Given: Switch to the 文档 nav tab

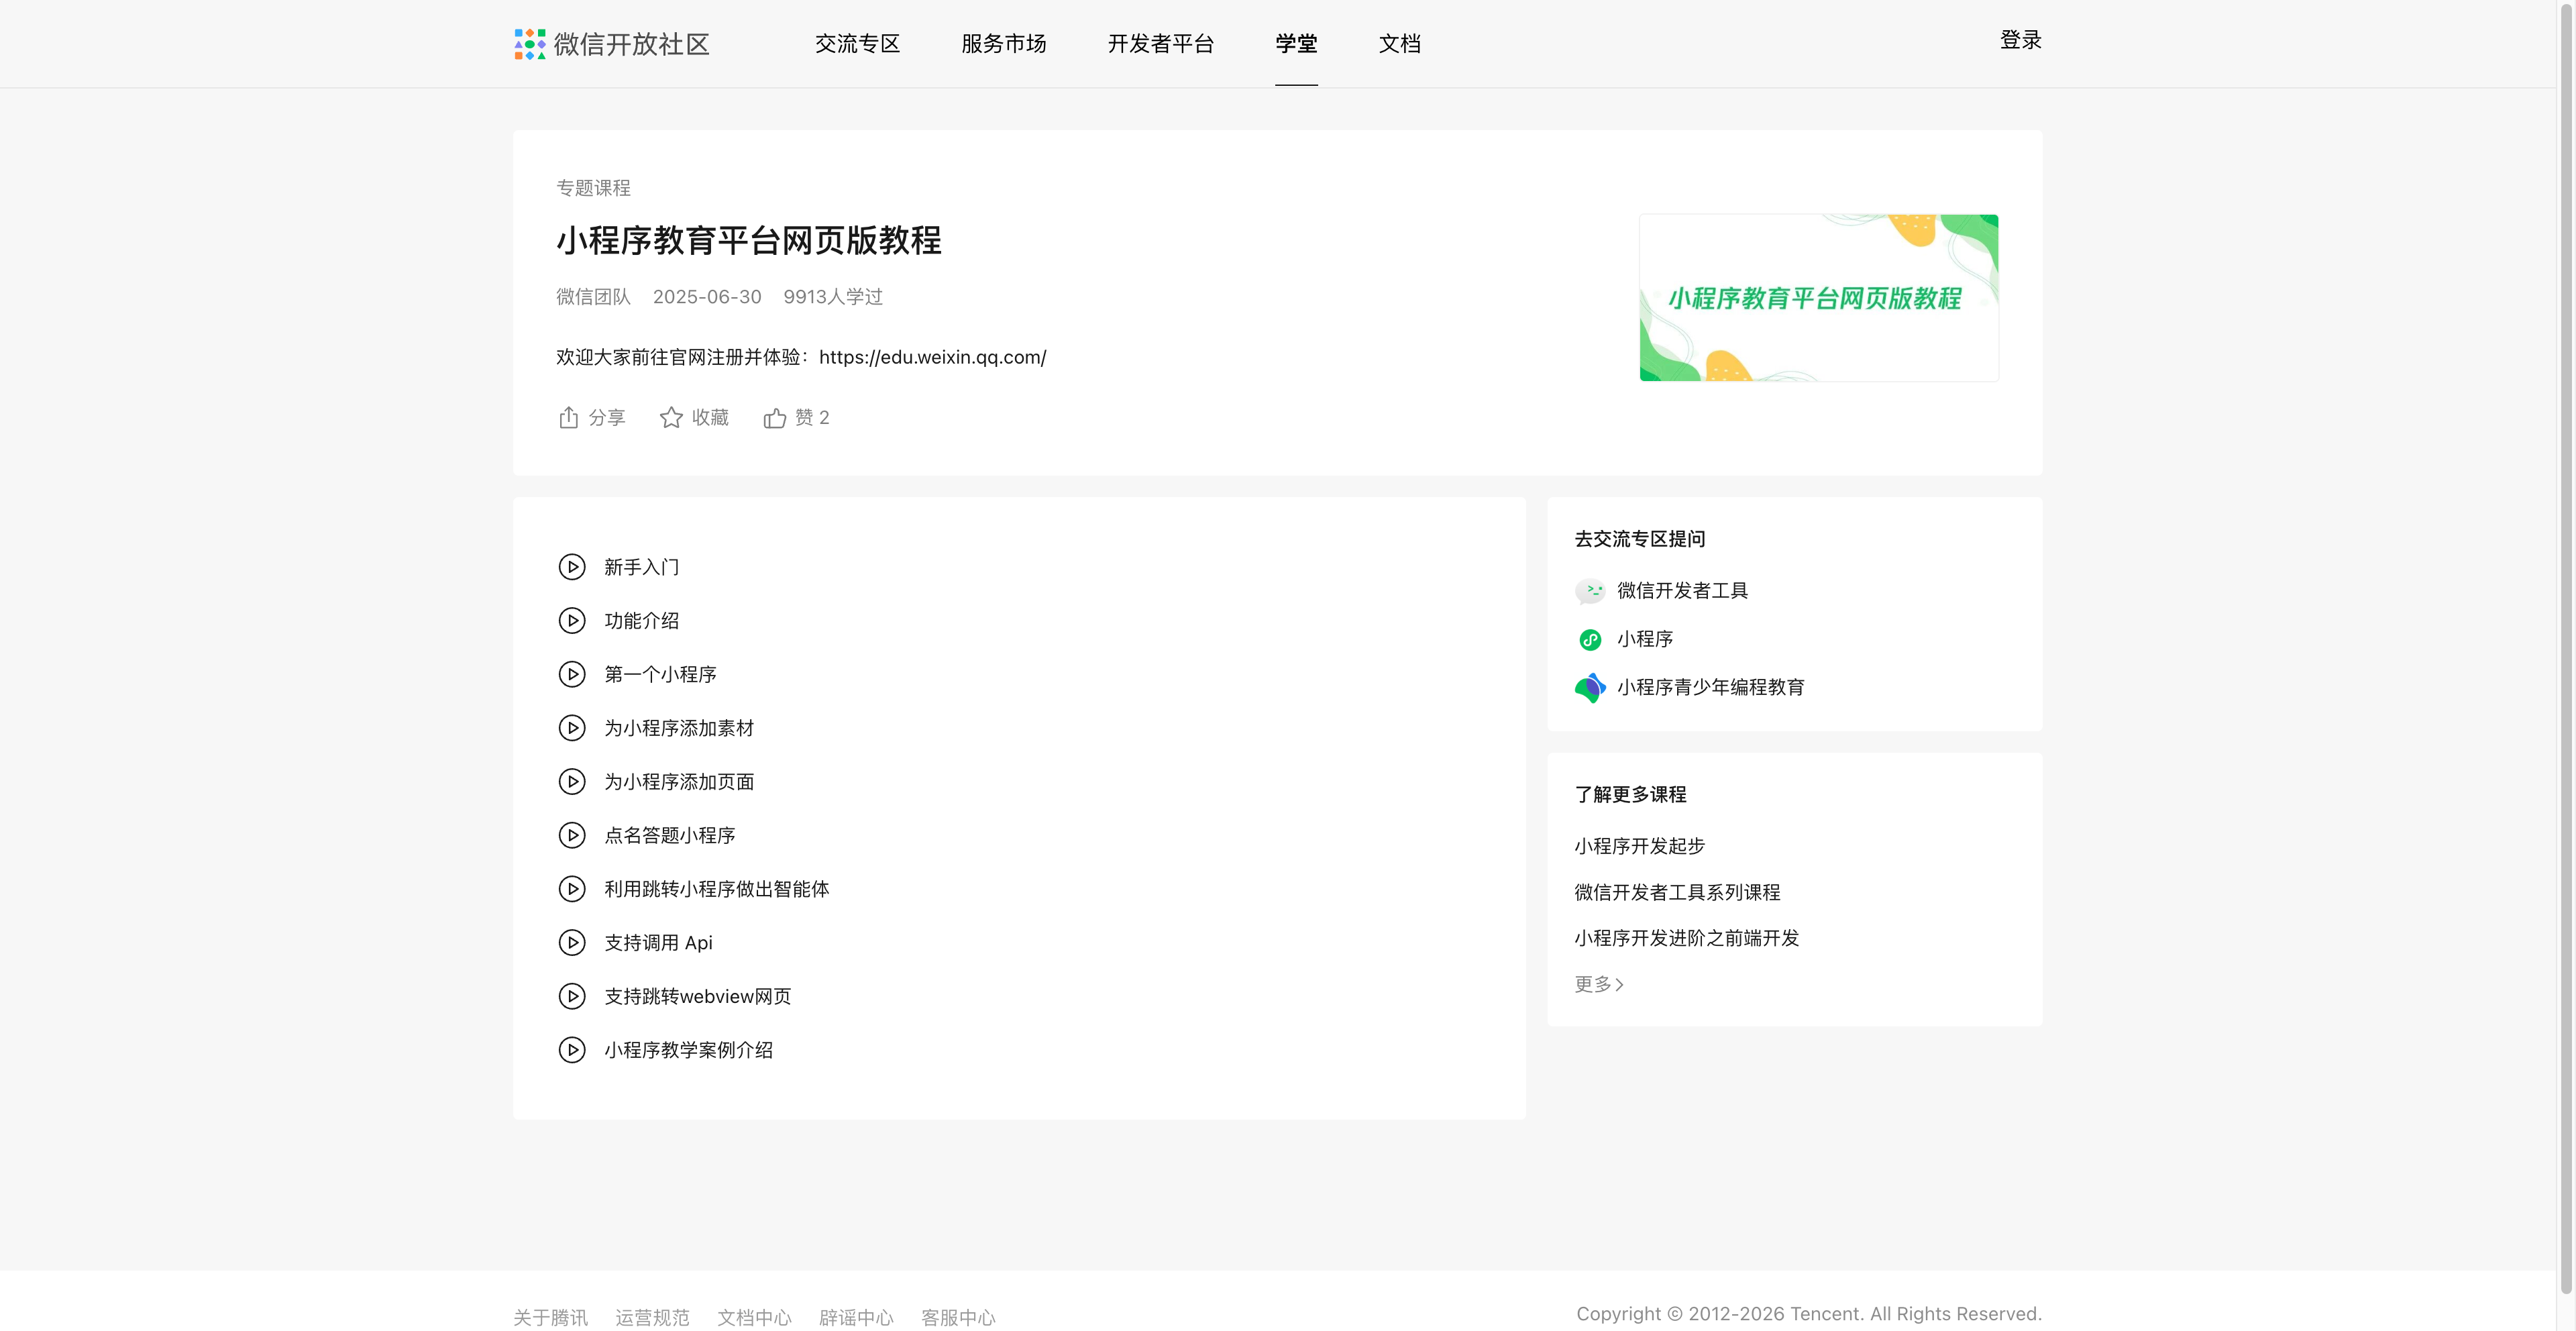Looking at the screenshot, I should (x=1399, y=44).
